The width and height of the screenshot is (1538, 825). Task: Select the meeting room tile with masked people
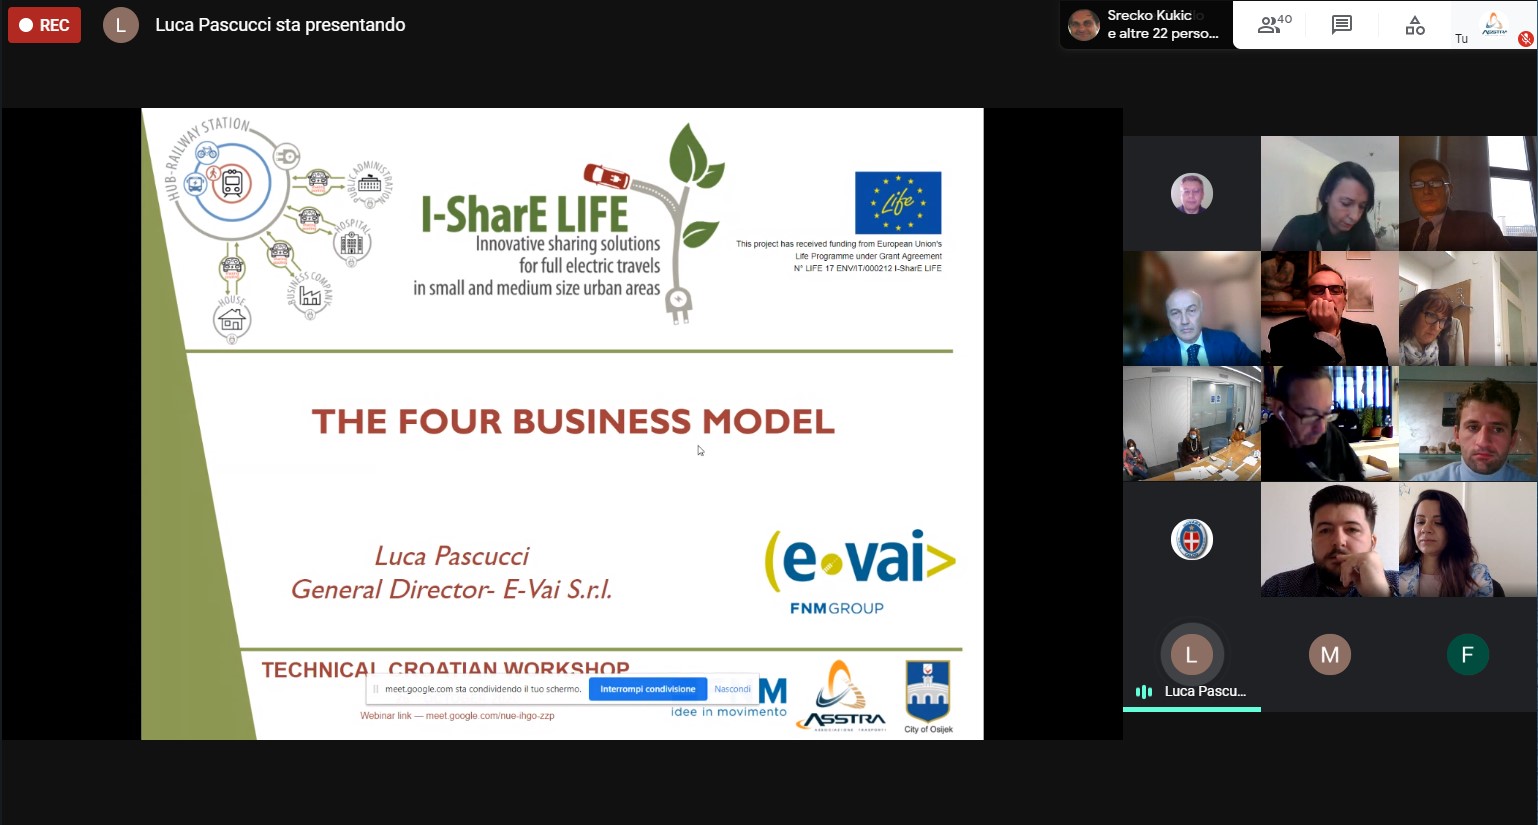[x=1191, y=424]
